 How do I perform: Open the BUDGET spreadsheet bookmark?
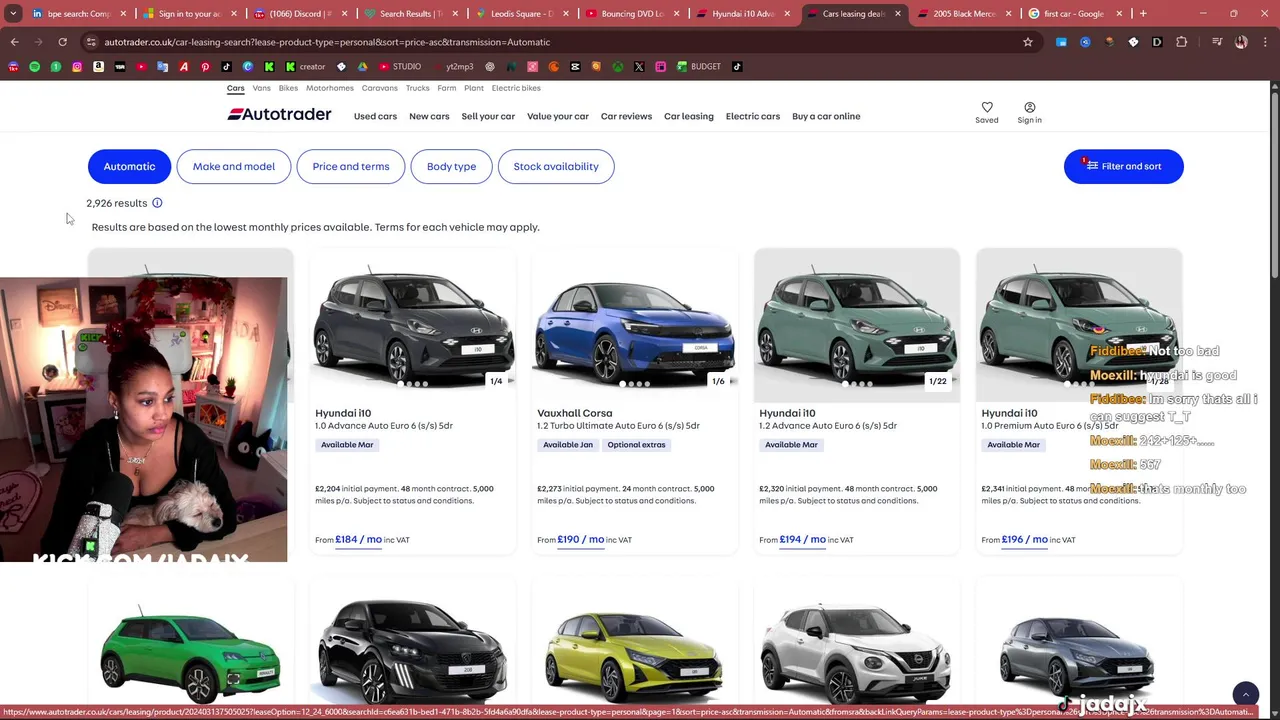point(698,66)
